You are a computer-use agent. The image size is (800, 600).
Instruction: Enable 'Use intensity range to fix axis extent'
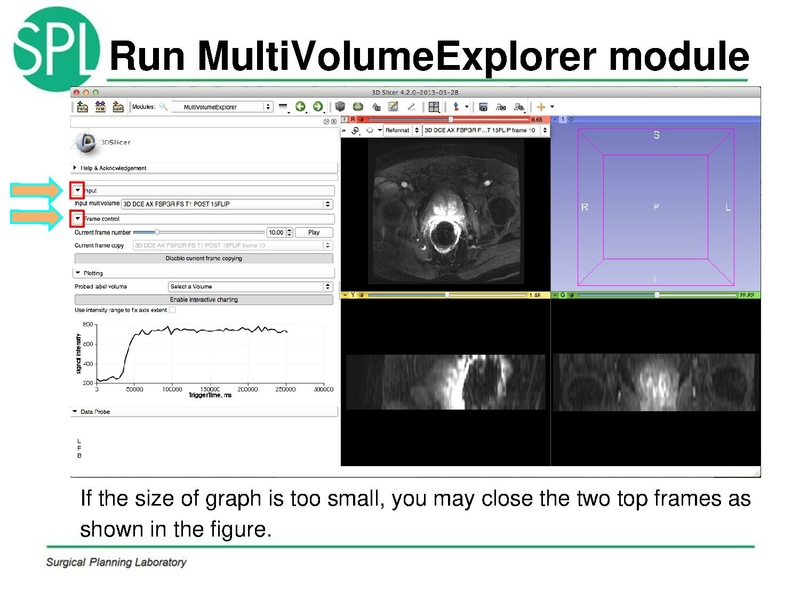(173, 311)
